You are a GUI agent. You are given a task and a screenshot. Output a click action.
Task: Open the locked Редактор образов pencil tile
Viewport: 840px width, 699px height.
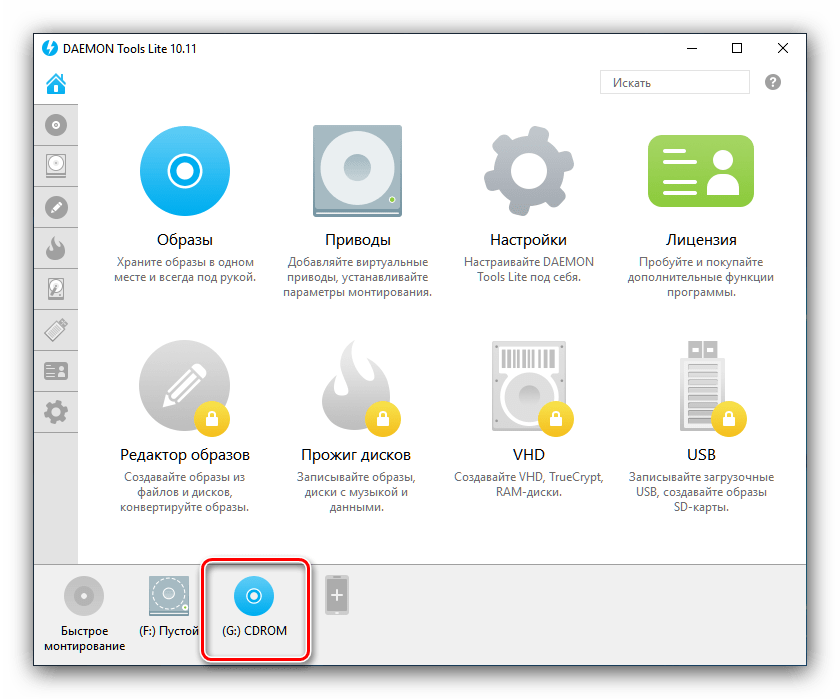coord(185,386)
